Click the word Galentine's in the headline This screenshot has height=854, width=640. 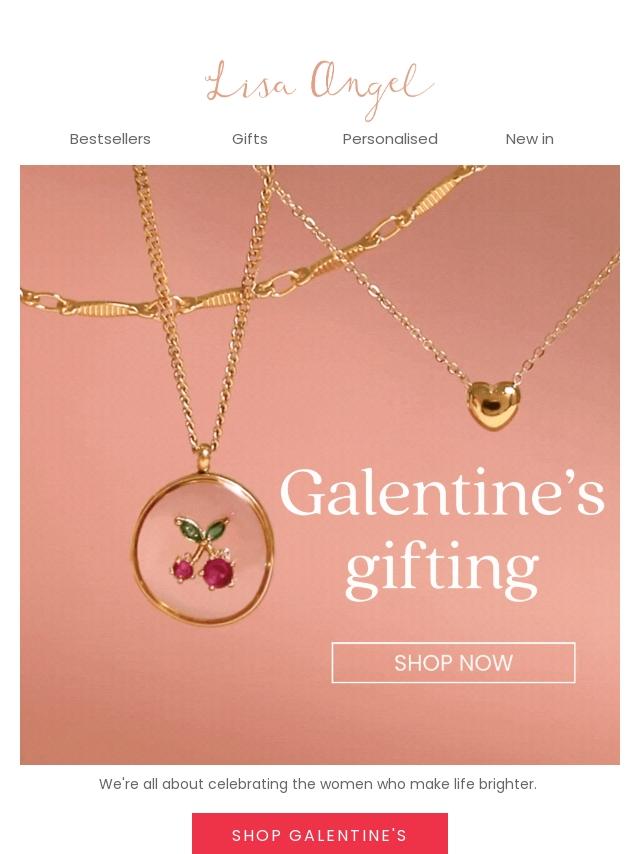pos(442,492)
